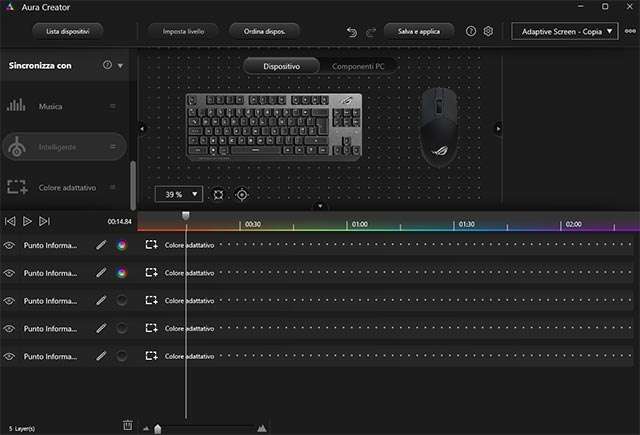Image resolution: width=640 pixels, height=435 pixels.
Task: Open color wheel of first Punto Informa layer
Action: pyautogui.click(x=122, y=245)
